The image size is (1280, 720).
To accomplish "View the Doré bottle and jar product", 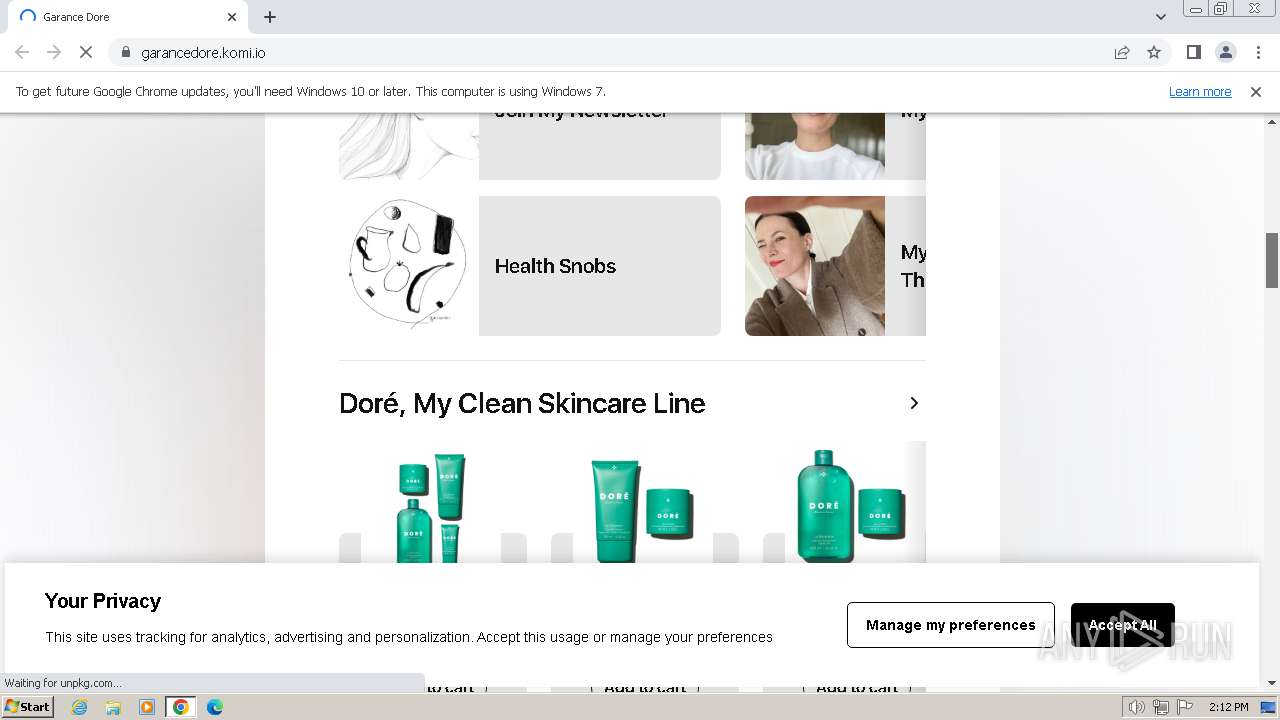I will click(x=850, y=505).
